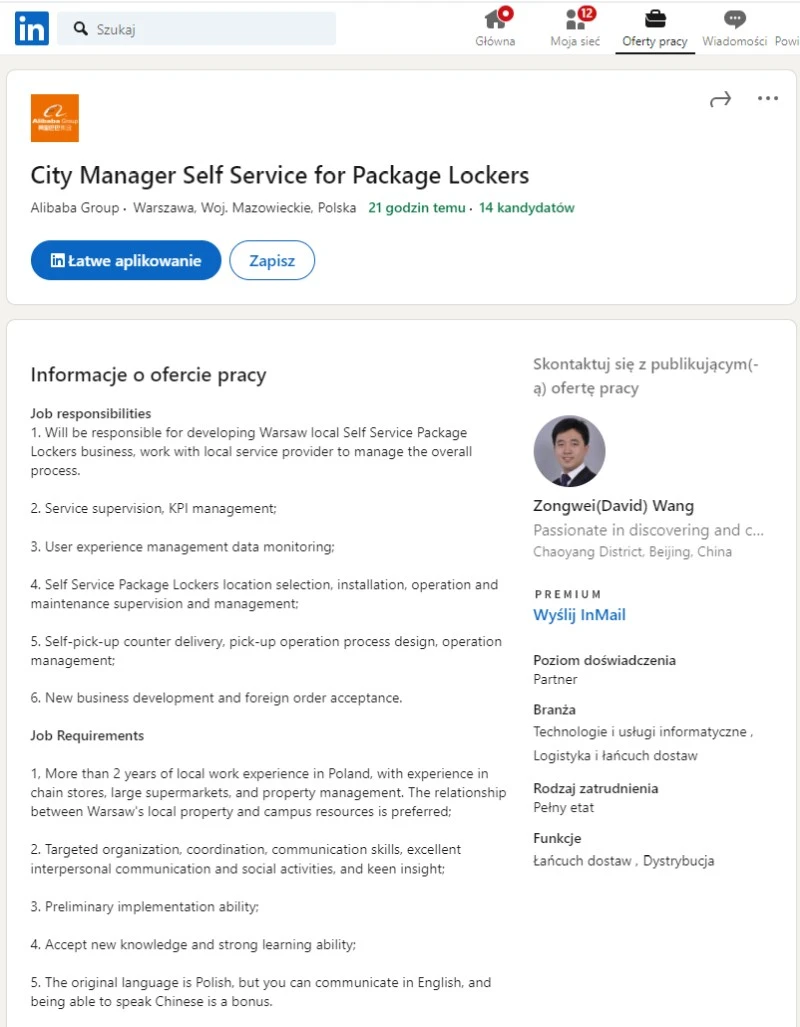Screen dimensions: 800x1027
Task: Click the Alibaba Group company logo
Action: [55, 118]
